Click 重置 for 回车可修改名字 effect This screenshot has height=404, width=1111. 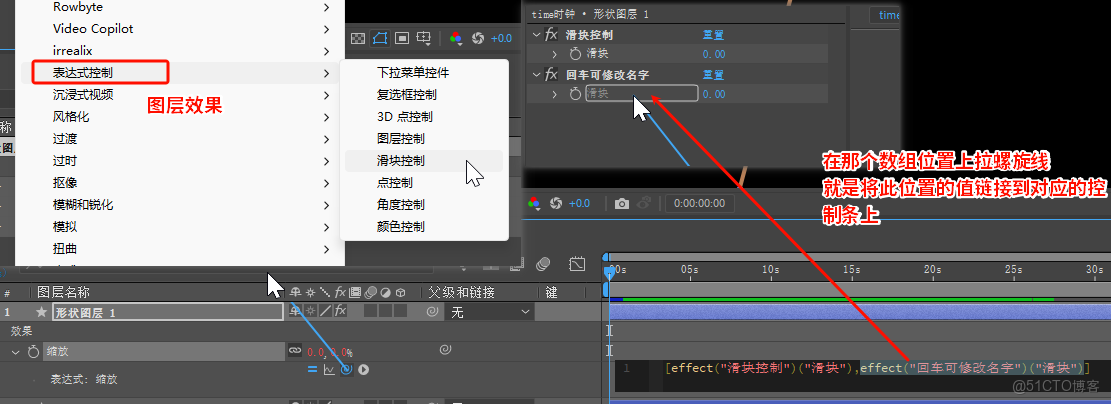coord(713,74)
